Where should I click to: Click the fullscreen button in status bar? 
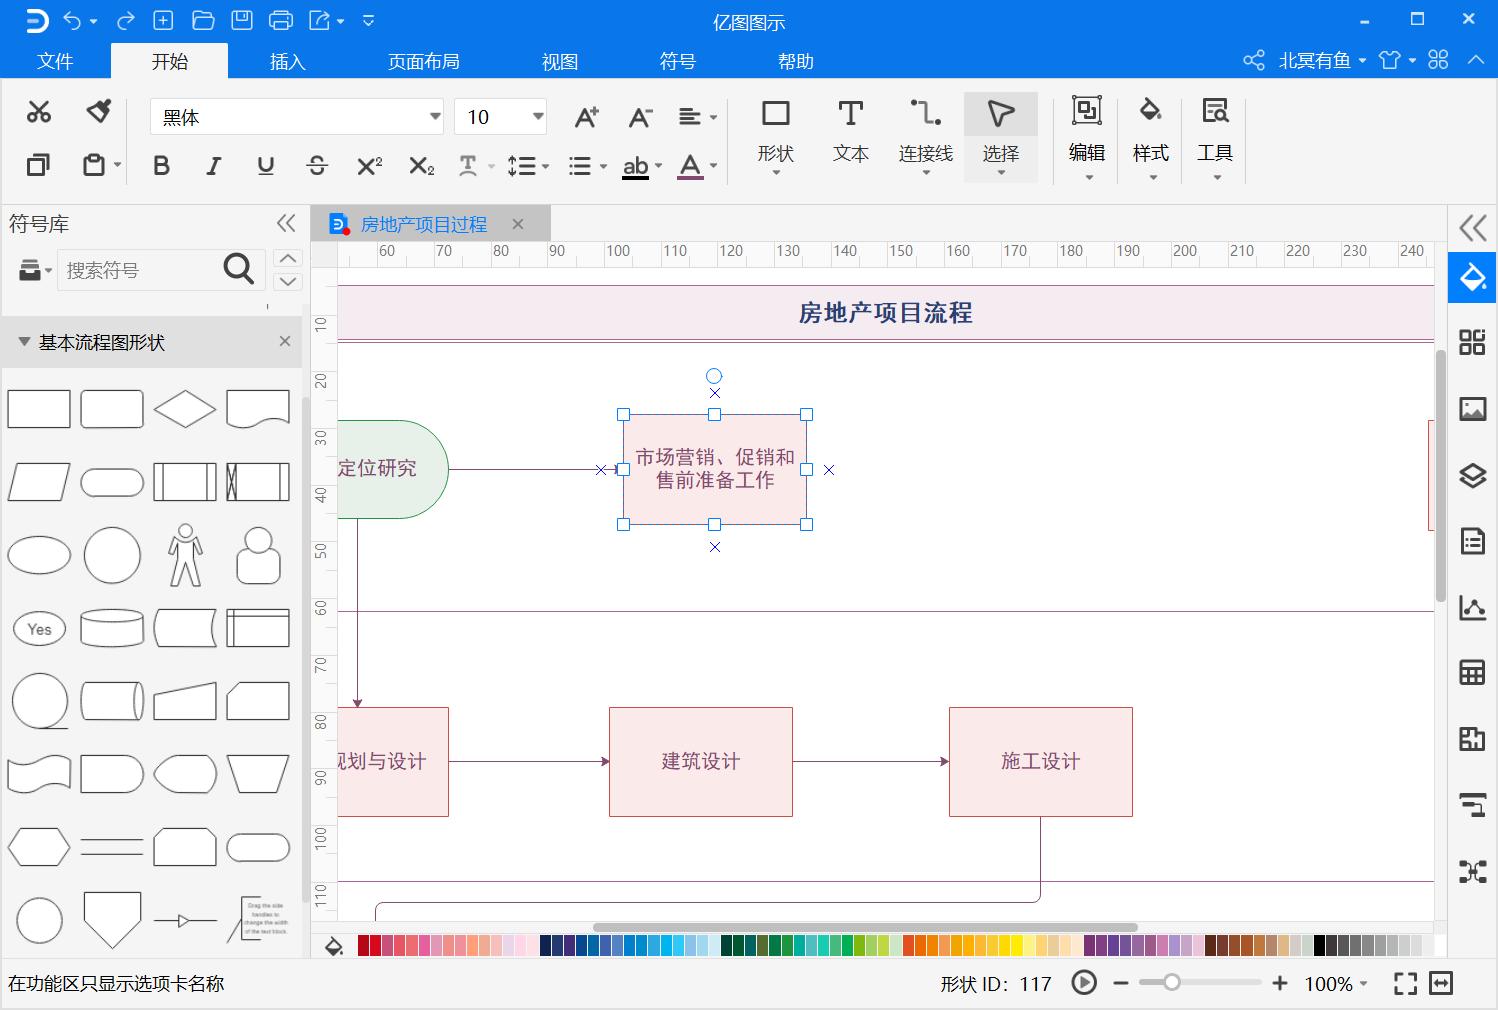[x=1405, y=984]
